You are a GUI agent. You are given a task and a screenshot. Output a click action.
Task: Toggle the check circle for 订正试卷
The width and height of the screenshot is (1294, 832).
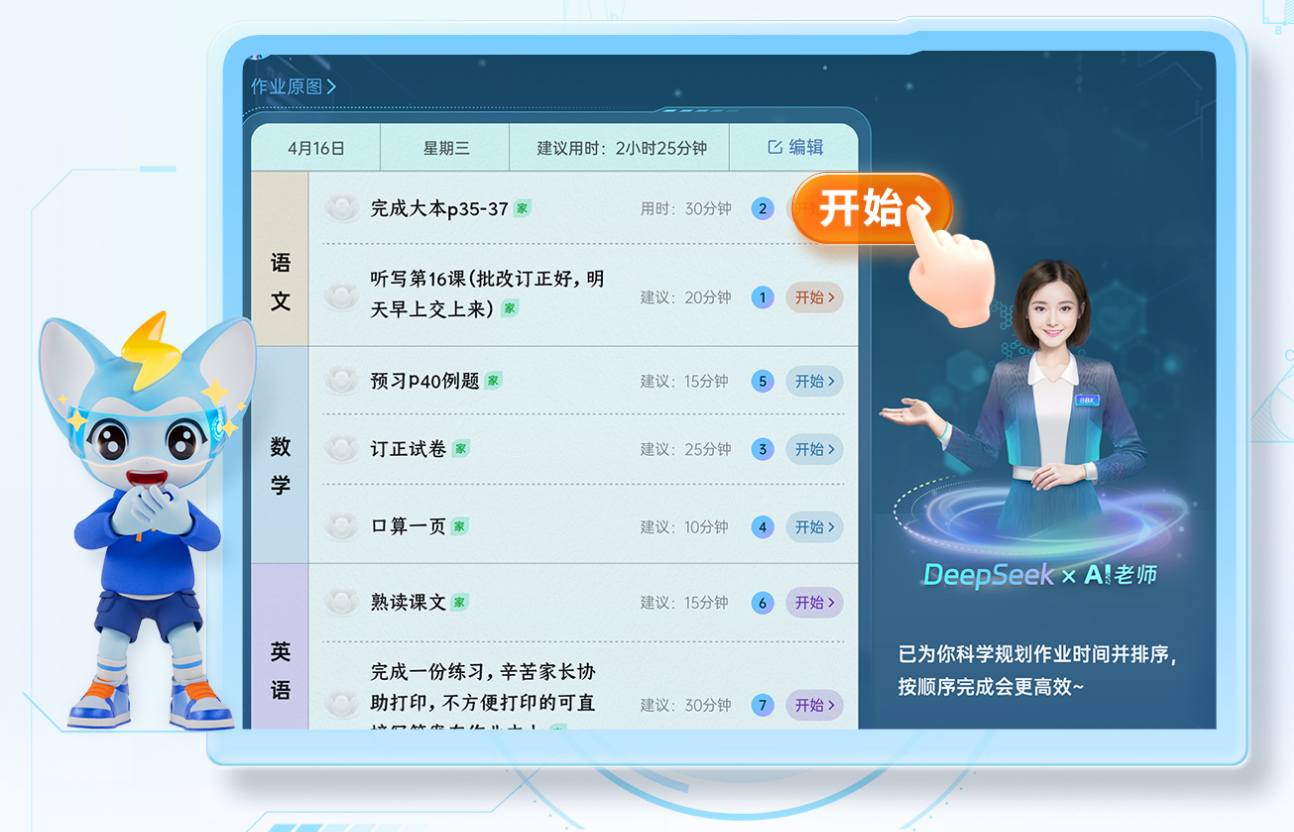pos(342,449)
